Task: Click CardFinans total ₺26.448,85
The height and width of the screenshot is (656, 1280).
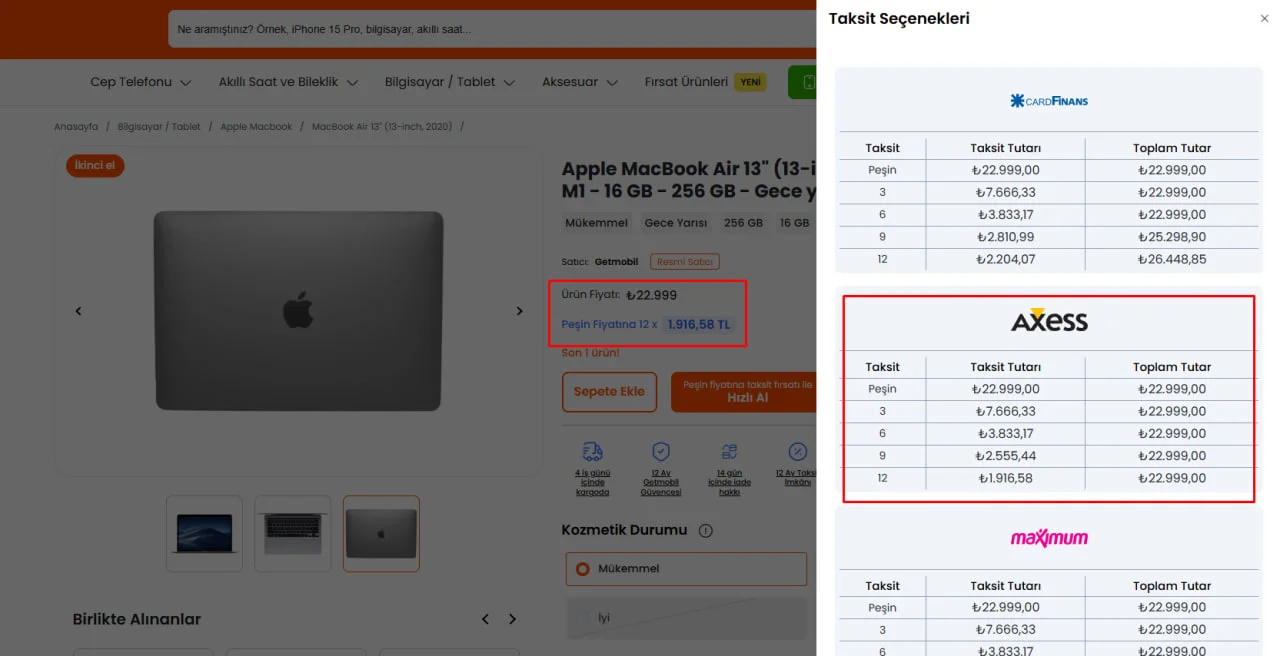Action: click(x=1172, y=259)
